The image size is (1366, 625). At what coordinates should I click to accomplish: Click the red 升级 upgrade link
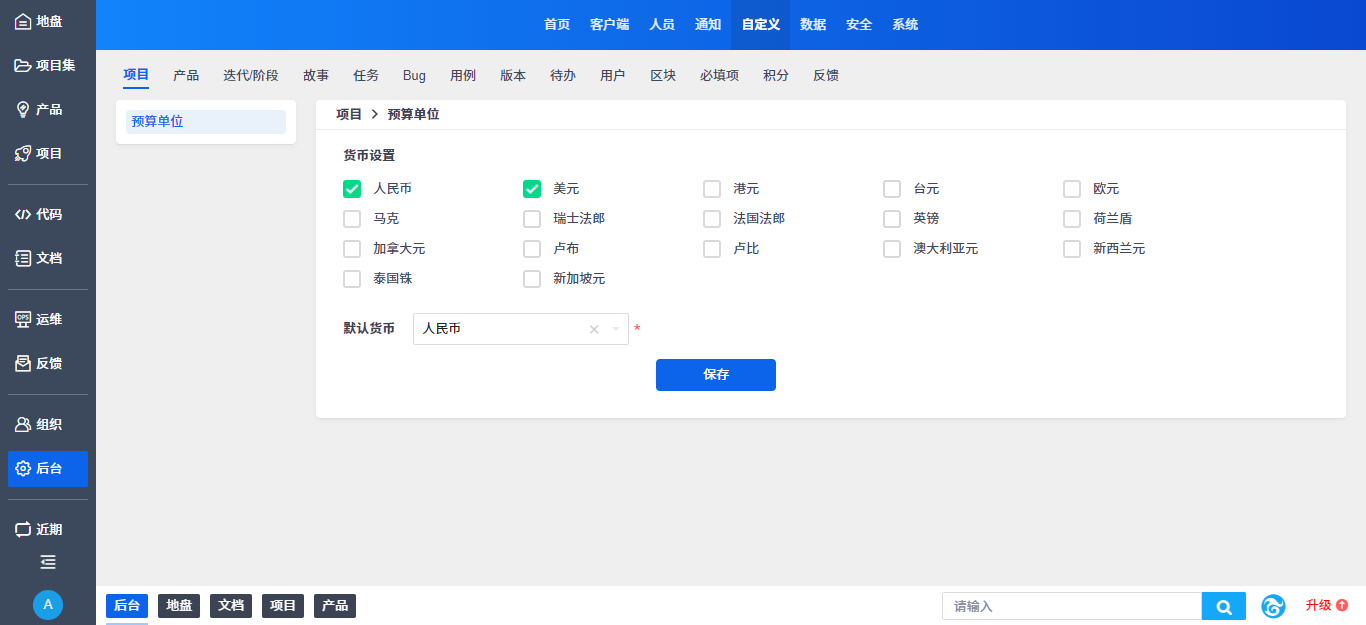(1326, 605)
